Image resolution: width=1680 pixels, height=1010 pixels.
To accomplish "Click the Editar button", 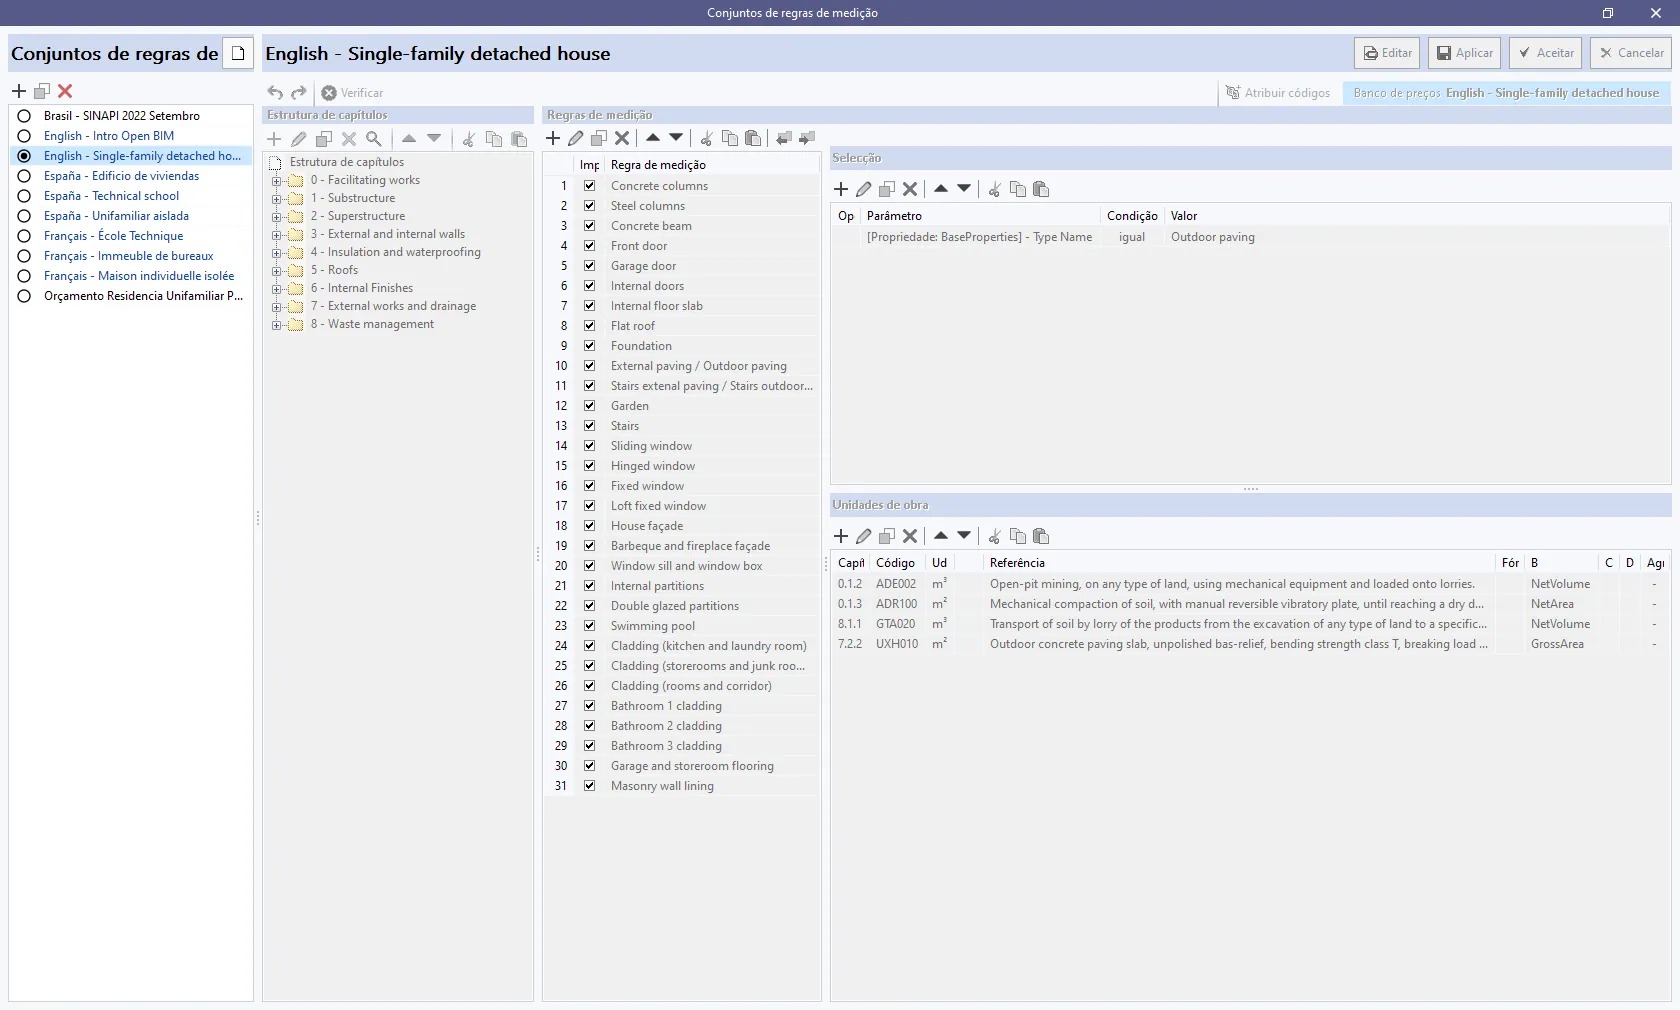I will 1387,53.
